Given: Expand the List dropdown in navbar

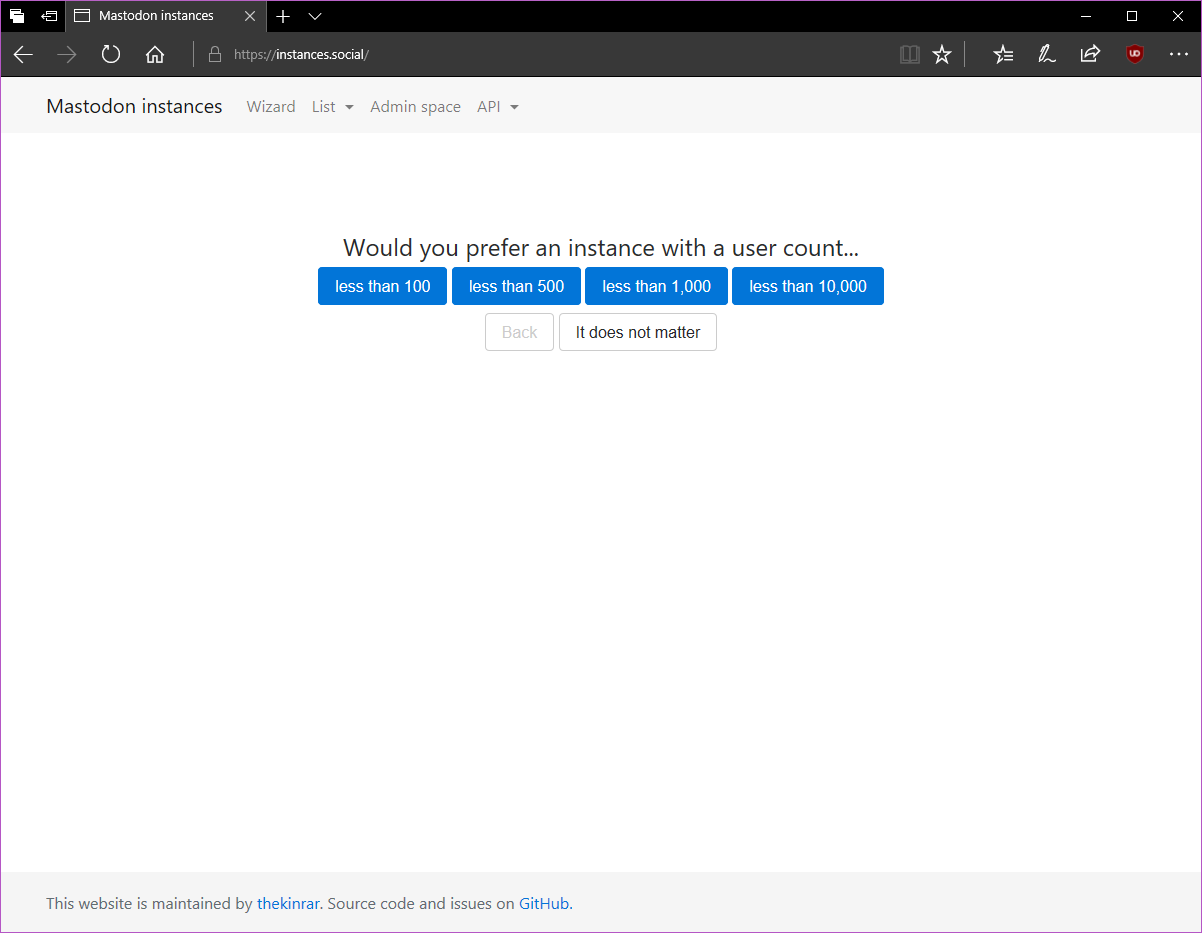Looking at the screenshot, I should point(332,107).
